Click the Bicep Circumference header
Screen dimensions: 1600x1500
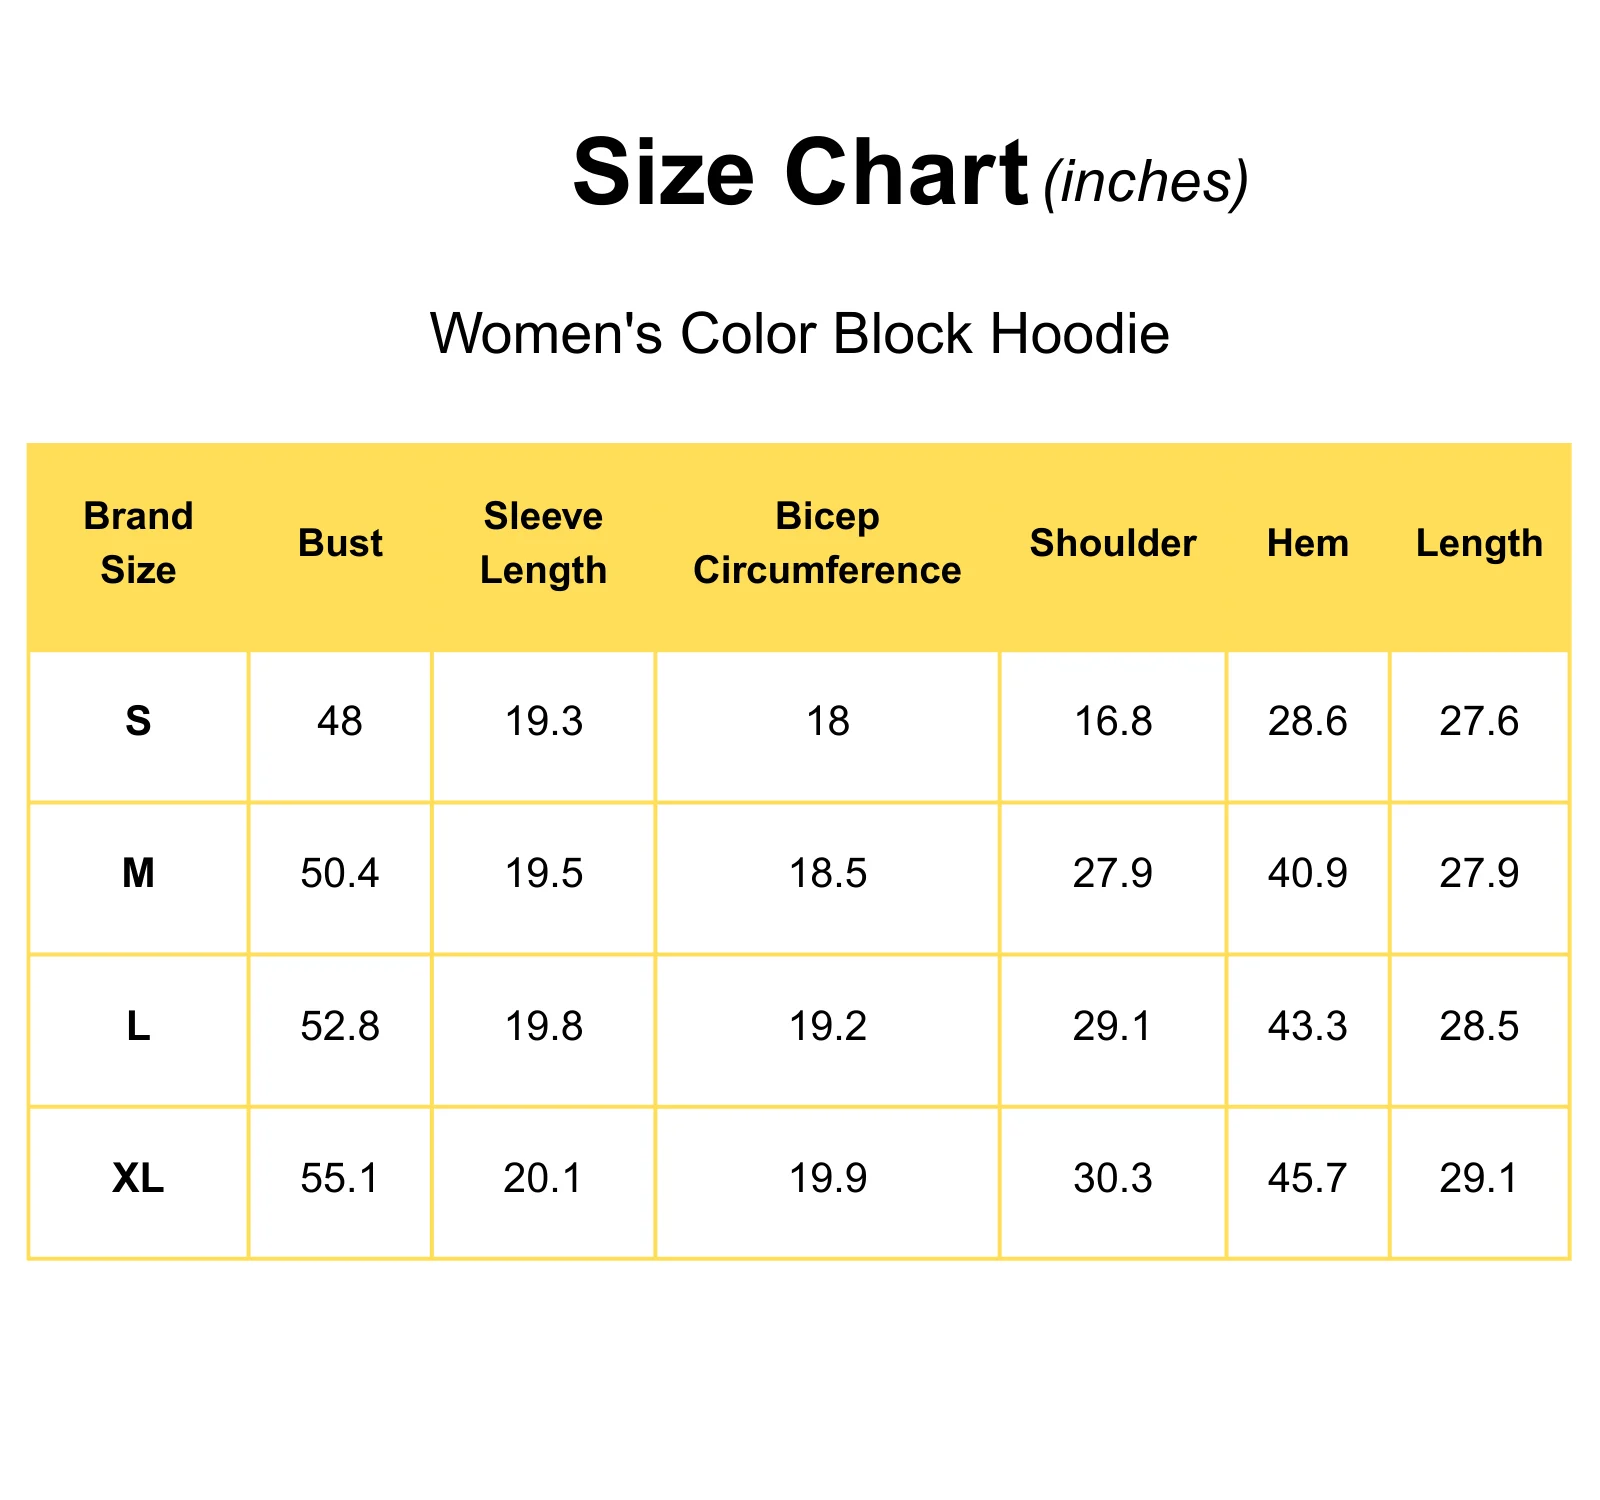point(827,543)
